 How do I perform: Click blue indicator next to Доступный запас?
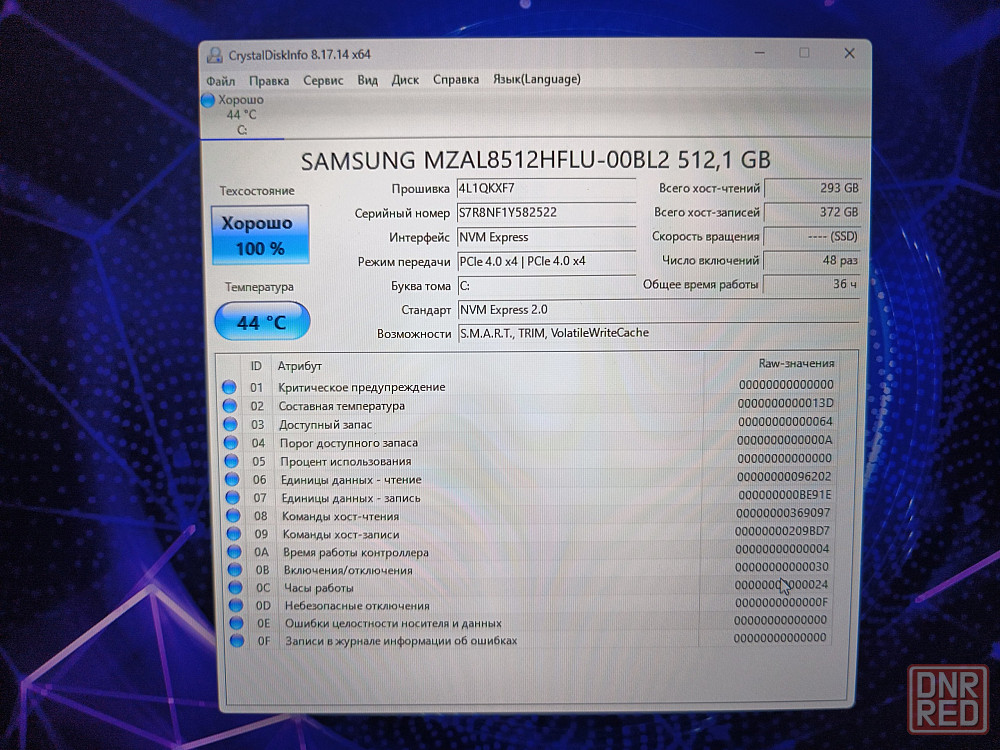pyautogui.click(x=230, y=424)
